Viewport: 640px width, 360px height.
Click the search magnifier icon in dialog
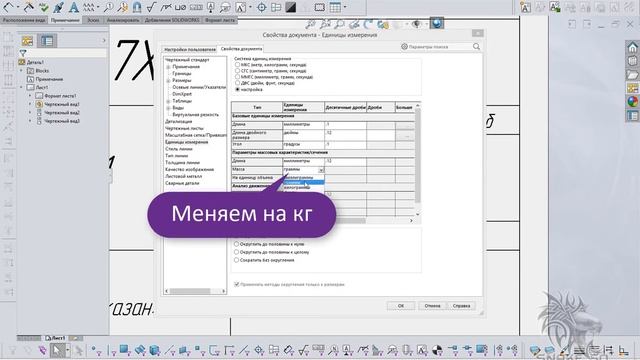(x=476, y=47)
